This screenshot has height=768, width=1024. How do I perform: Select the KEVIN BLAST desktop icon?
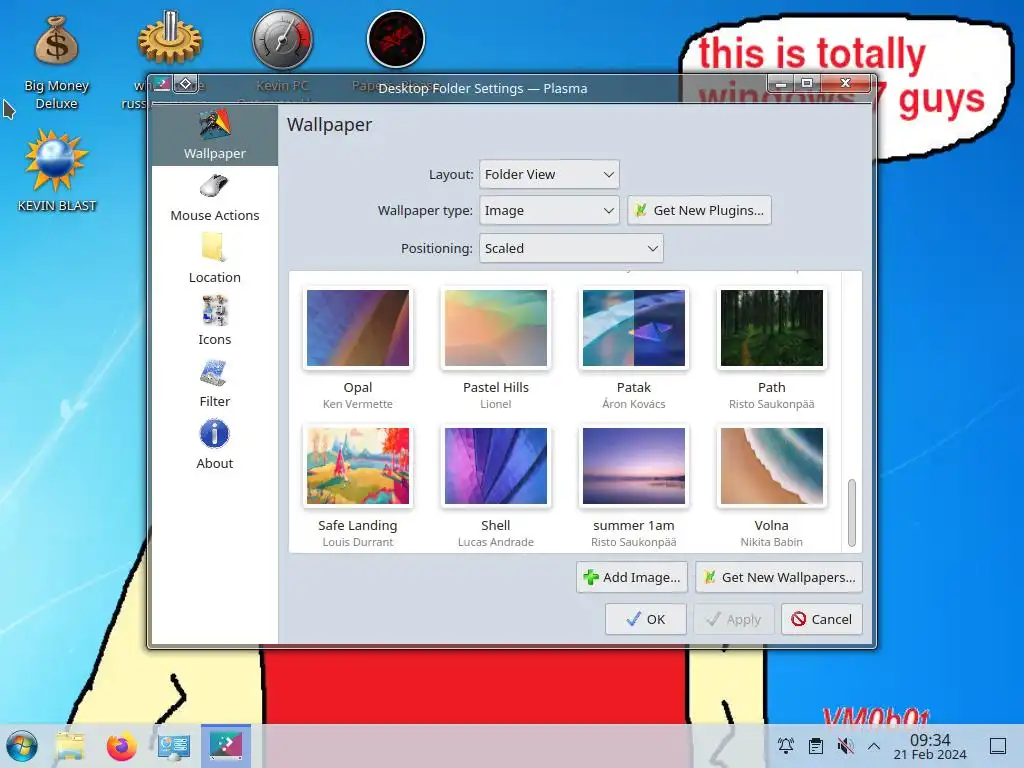(x=56, y=170)
